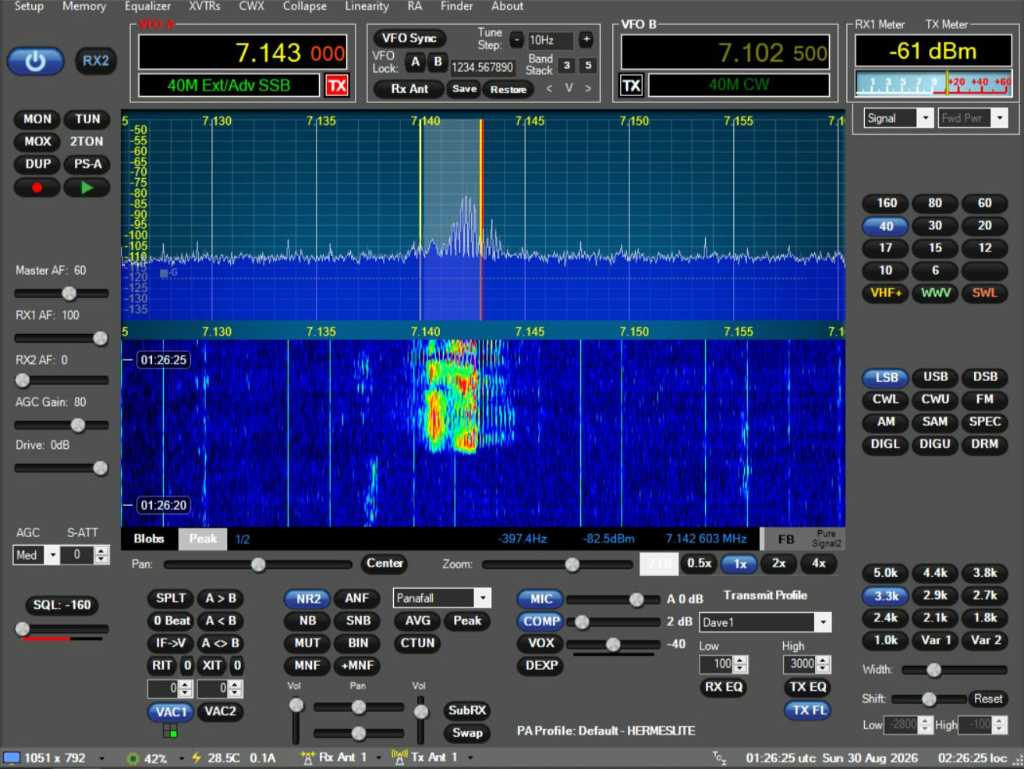Open the Setup menu
Screen dimensions: 1024x769
click(x=29, y=7)
